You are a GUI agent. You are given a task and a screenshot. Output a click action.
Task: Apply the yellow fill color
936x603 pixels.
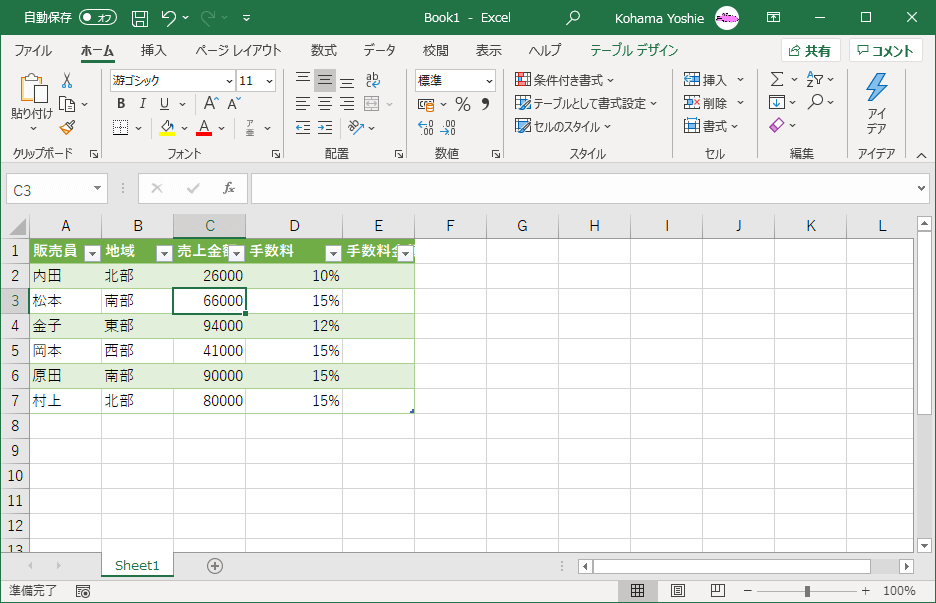[x=167, y=128]
